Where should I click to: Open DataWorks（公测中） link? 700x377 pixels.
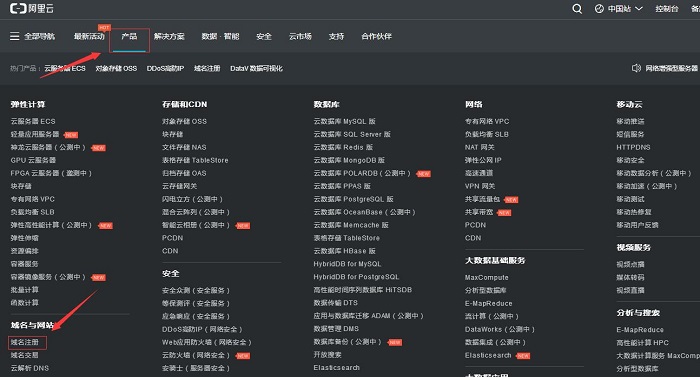click(500, 329)
